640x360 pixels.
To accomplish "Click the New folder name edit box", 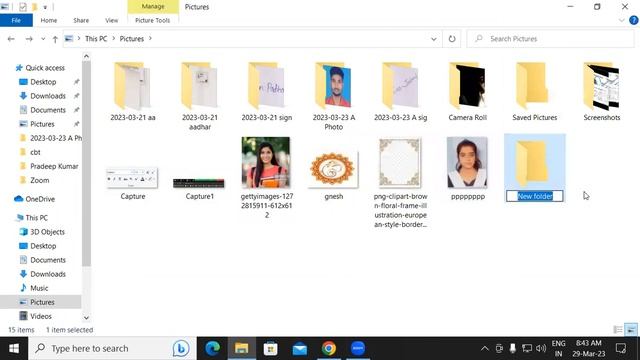I will pyautogui.click(x=535, y=196).
